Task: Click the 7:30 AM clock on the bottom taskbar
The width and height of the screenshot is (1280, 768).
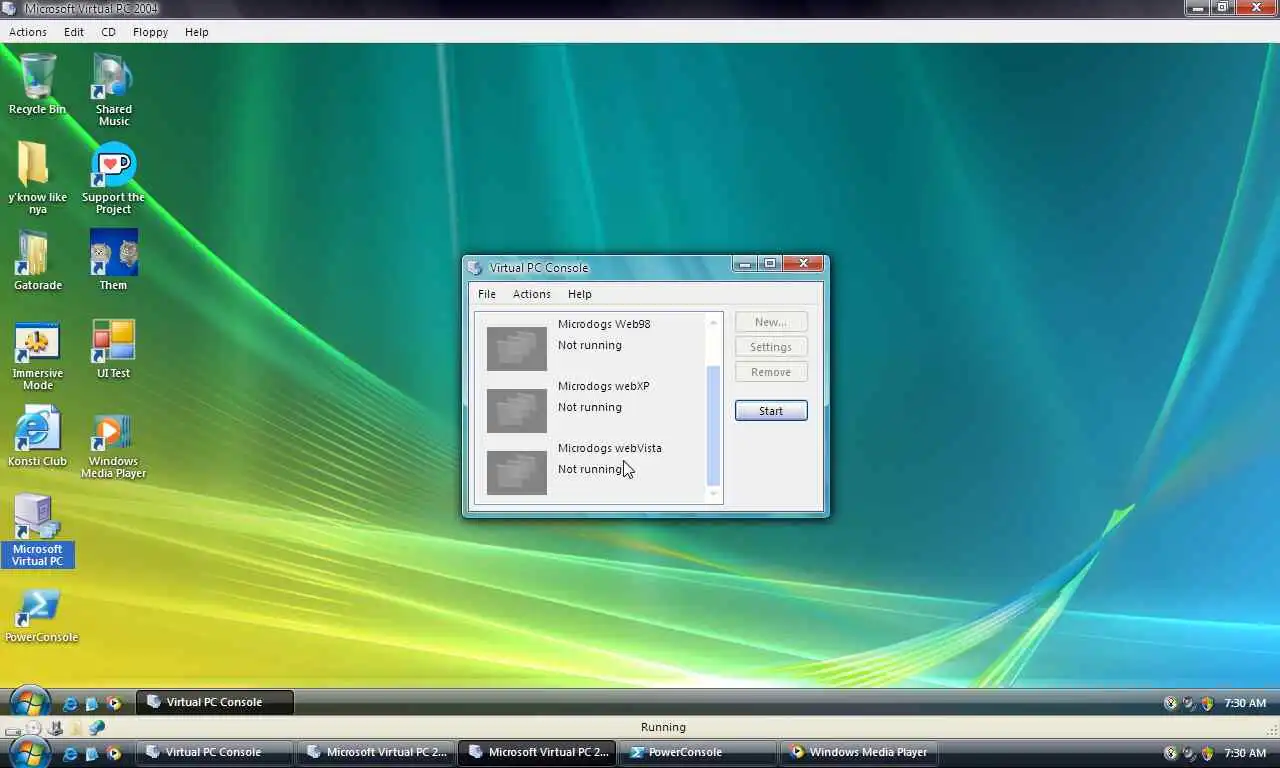Action: coord(1245,753)
